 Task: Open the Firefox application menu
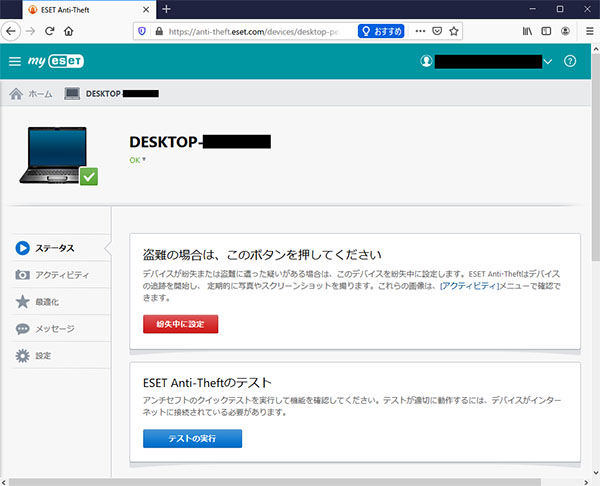(590, 31)
